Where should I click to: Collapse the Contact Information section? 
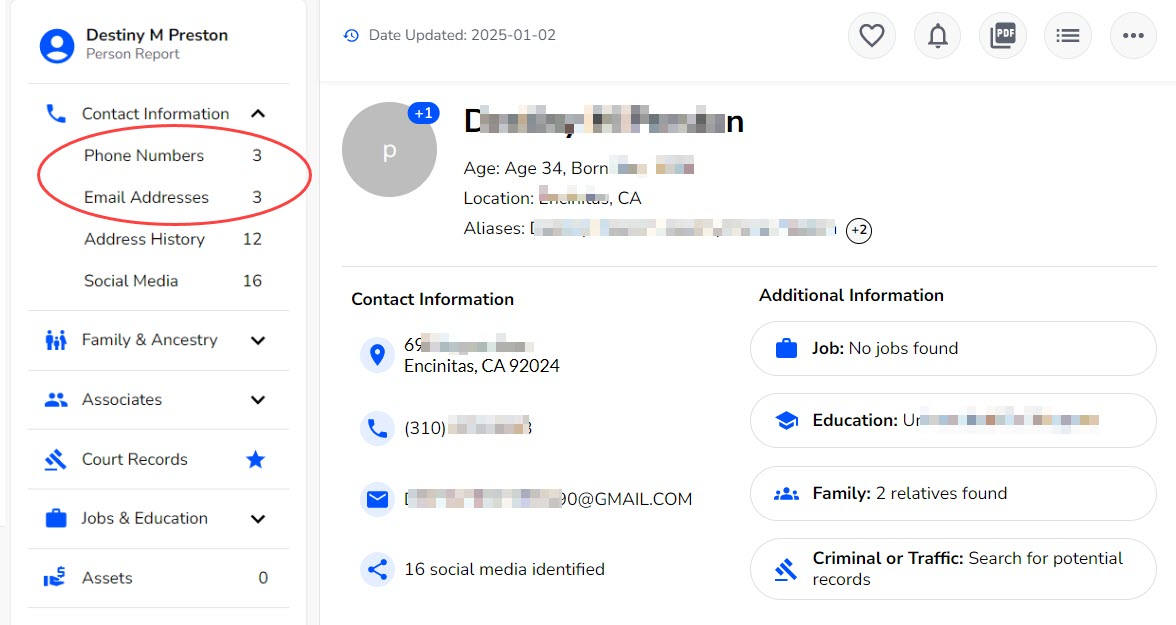click(x=258, y=113)
